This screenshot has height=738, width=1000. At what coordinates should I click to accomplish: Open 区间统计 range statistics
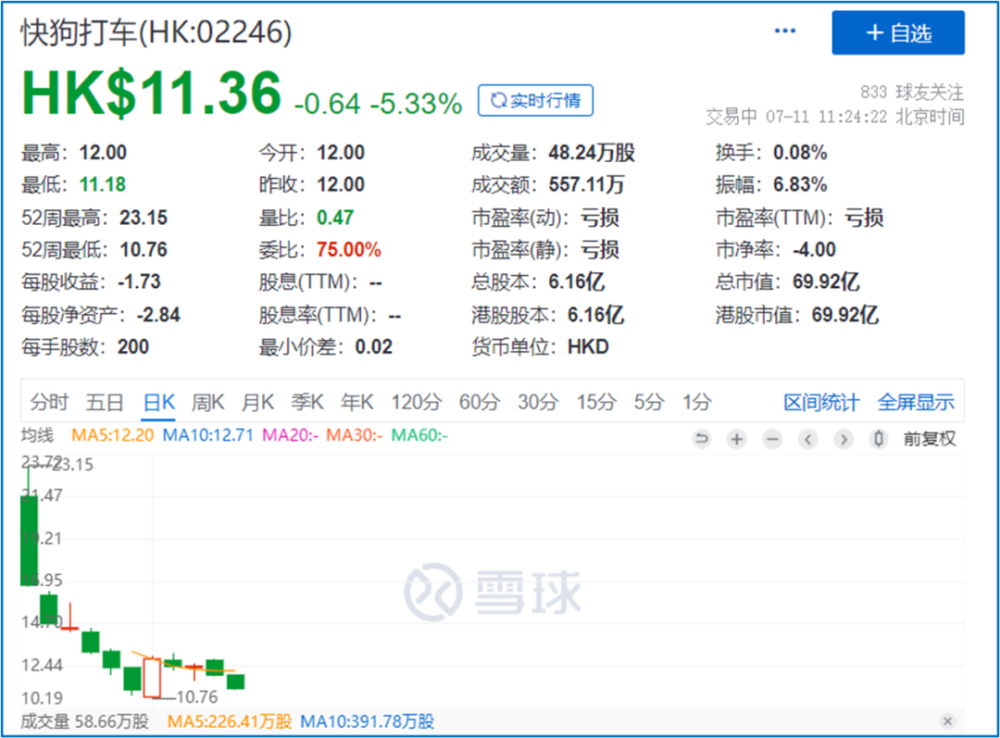[x=821, y=403]
